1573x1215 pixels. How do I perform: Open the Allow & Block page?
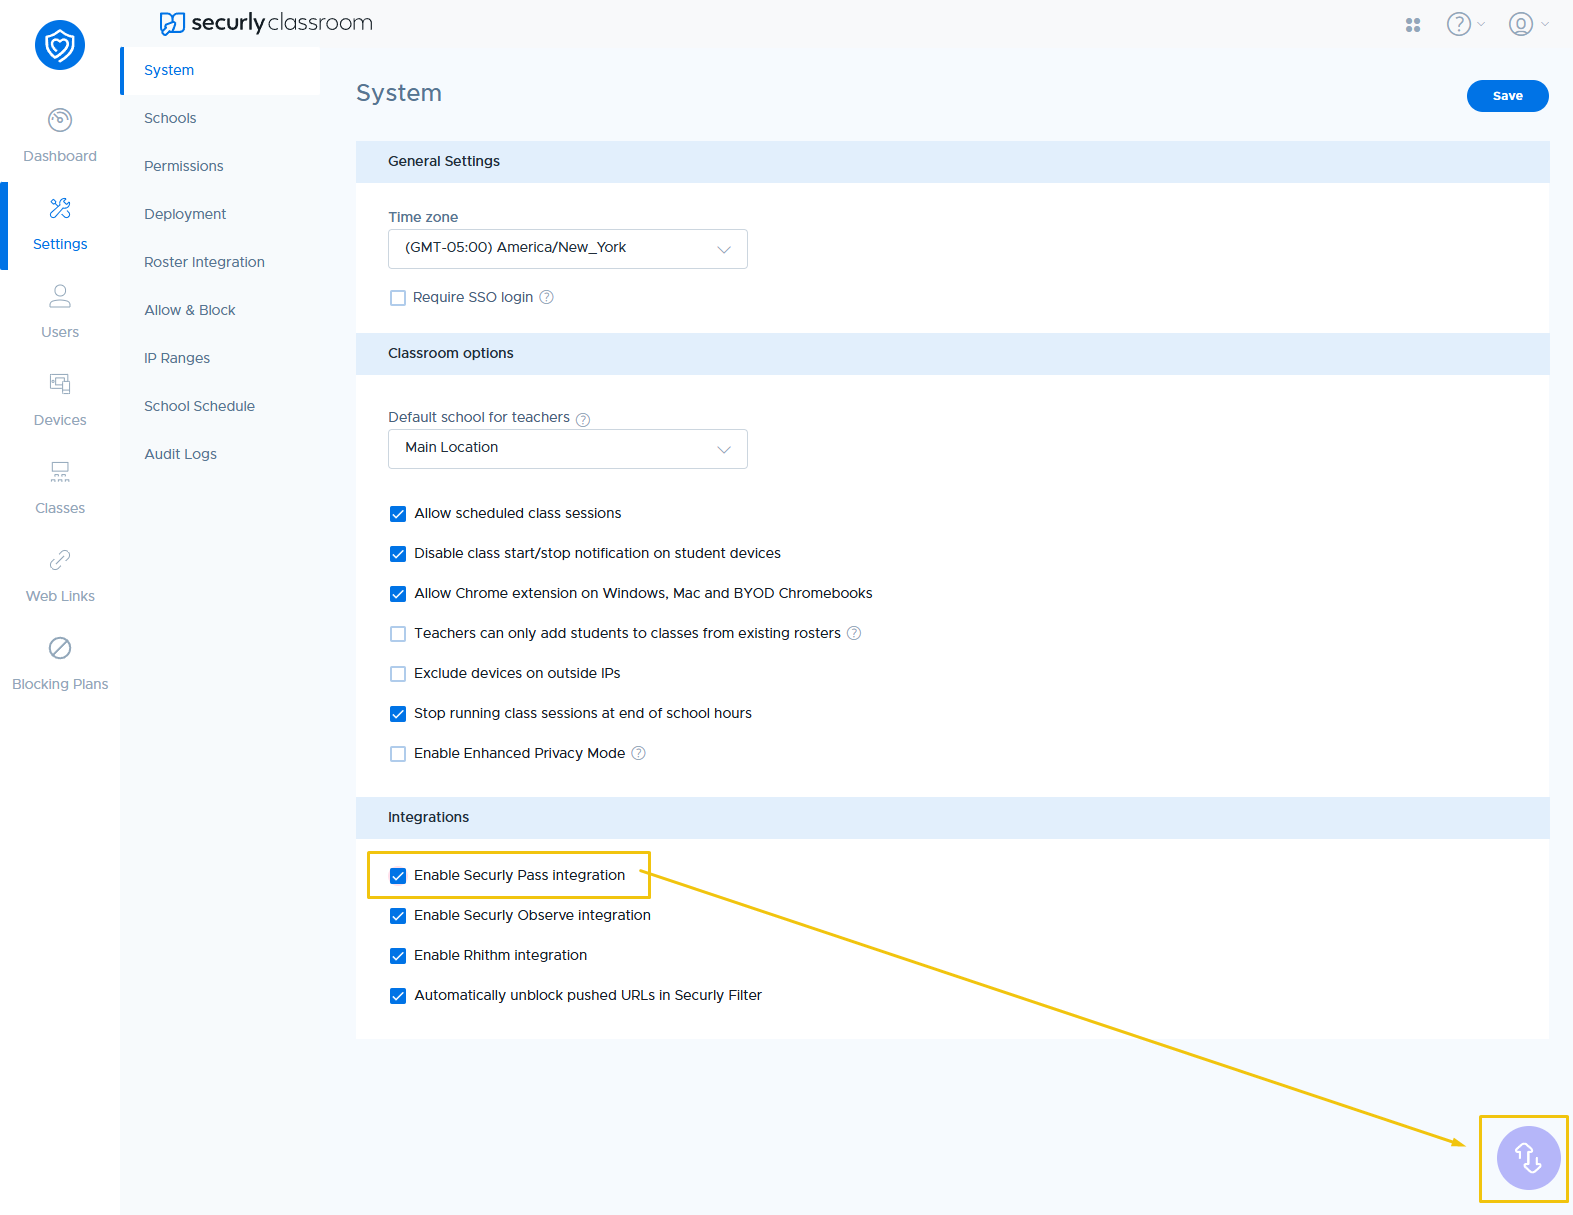190,310
